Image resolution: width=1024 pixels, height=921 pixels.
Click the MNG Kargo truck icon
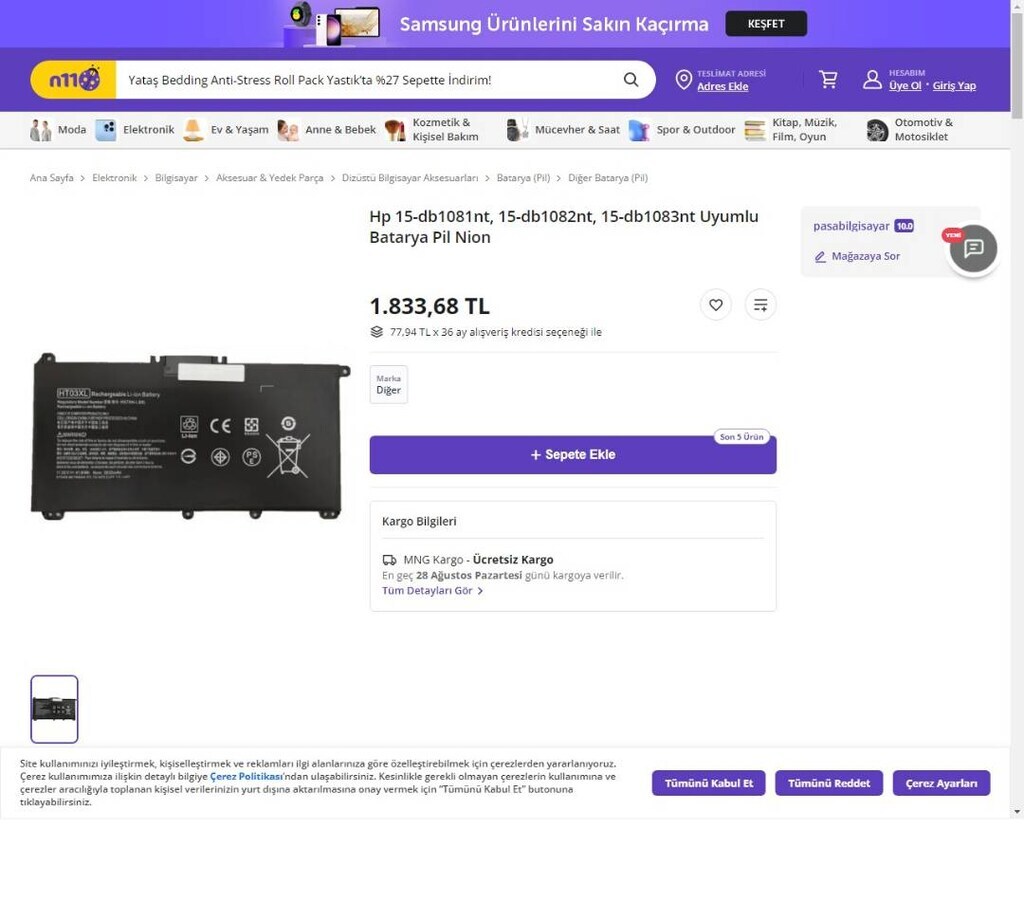[389, 560]
